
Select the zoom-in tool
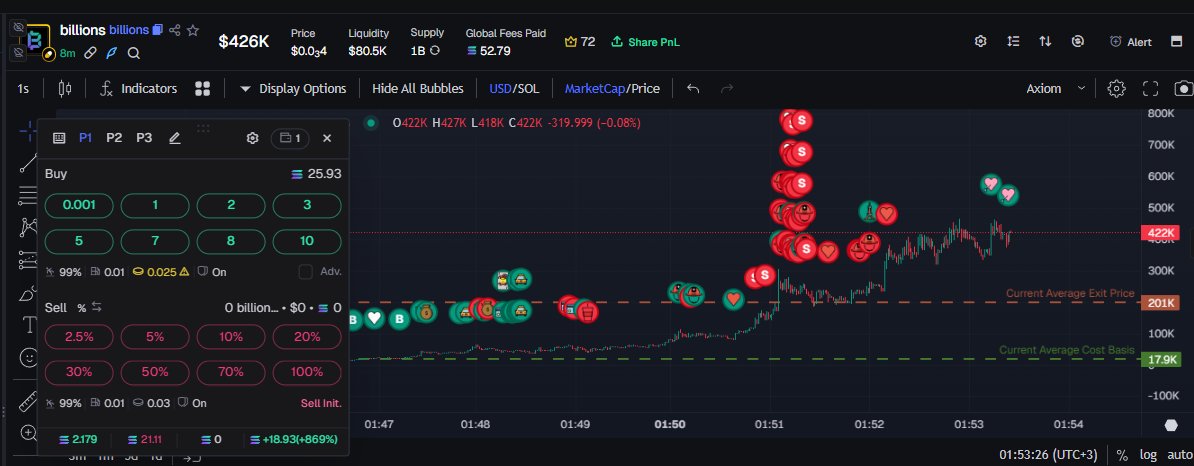click(x=28, y=433)
